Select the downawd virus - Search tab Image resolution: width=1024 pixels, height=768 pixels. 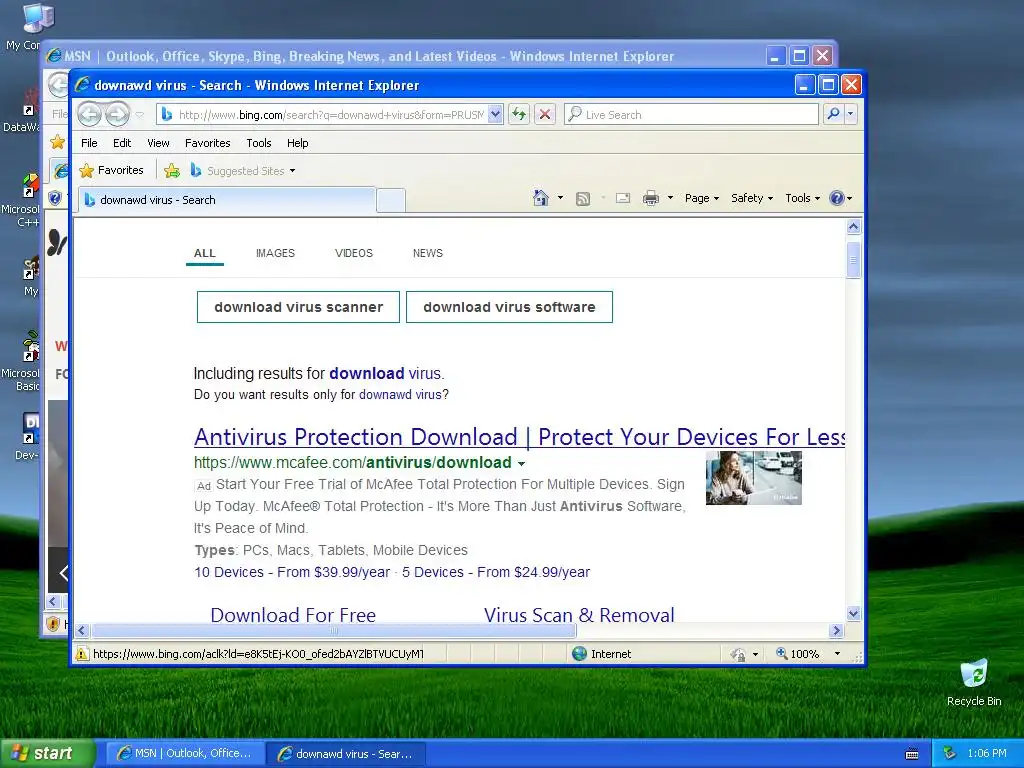click(227, 200)
